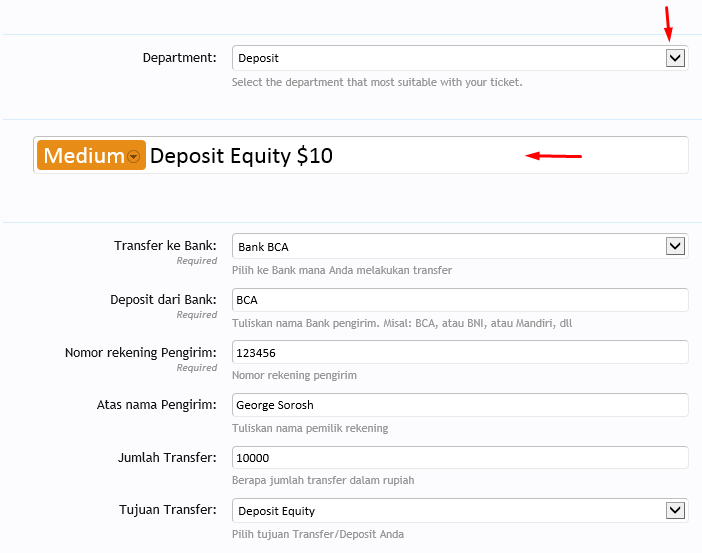Select the George Sorosh name field
Image resolution: width=702 pixels, height=553 pixels.
tap(460, 405)
